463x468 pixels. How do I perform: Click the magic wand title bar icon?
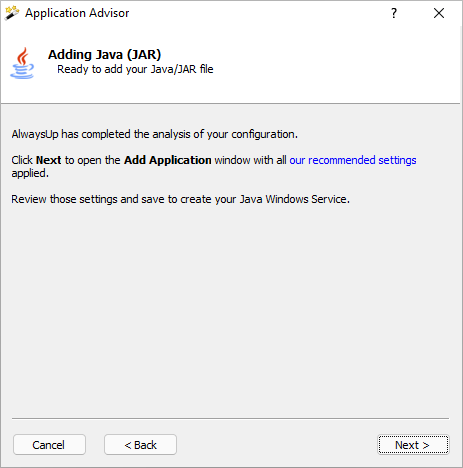(x=12, y=13)
